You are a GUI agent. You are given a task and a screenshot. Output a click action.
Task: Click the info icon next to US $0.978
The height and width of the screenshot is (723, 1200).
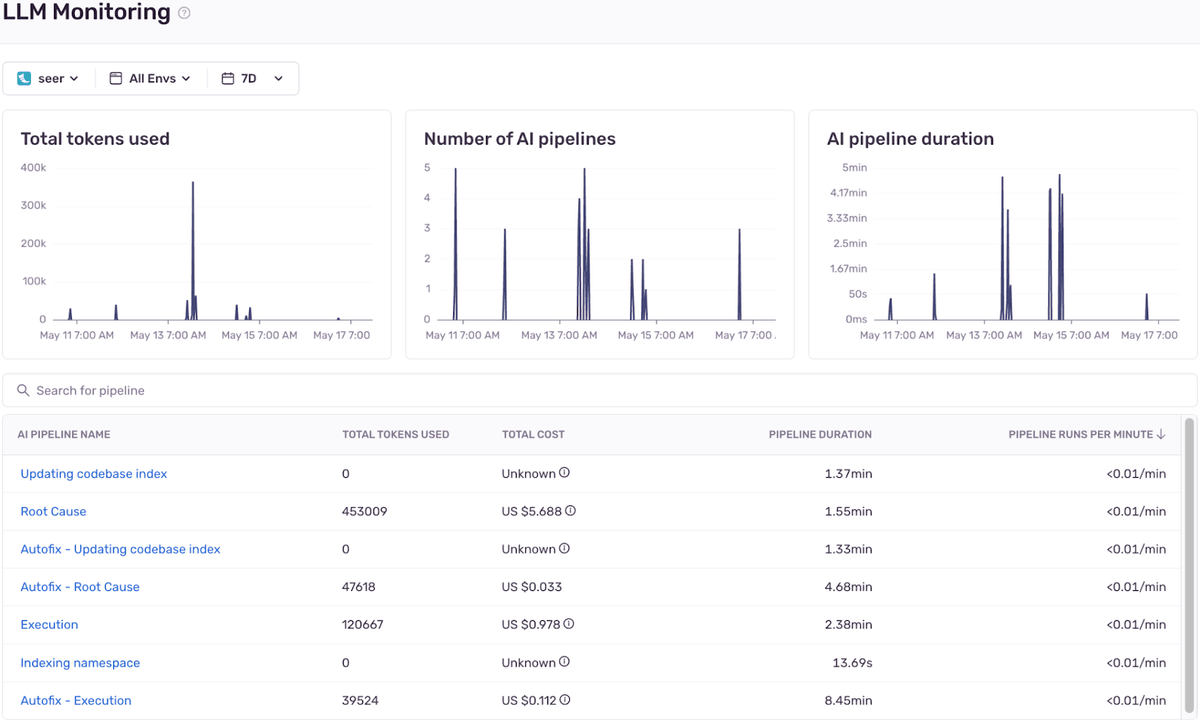[x=569, y=624]
